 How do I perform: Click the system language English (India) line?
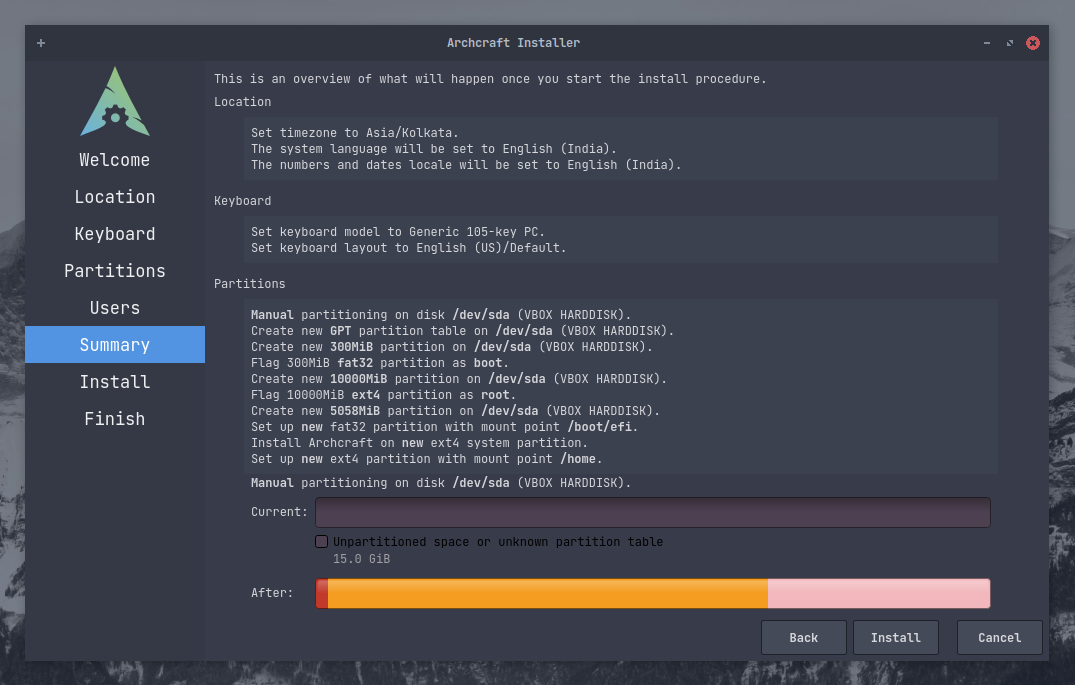pyautogui.click(x=433, y=149)
